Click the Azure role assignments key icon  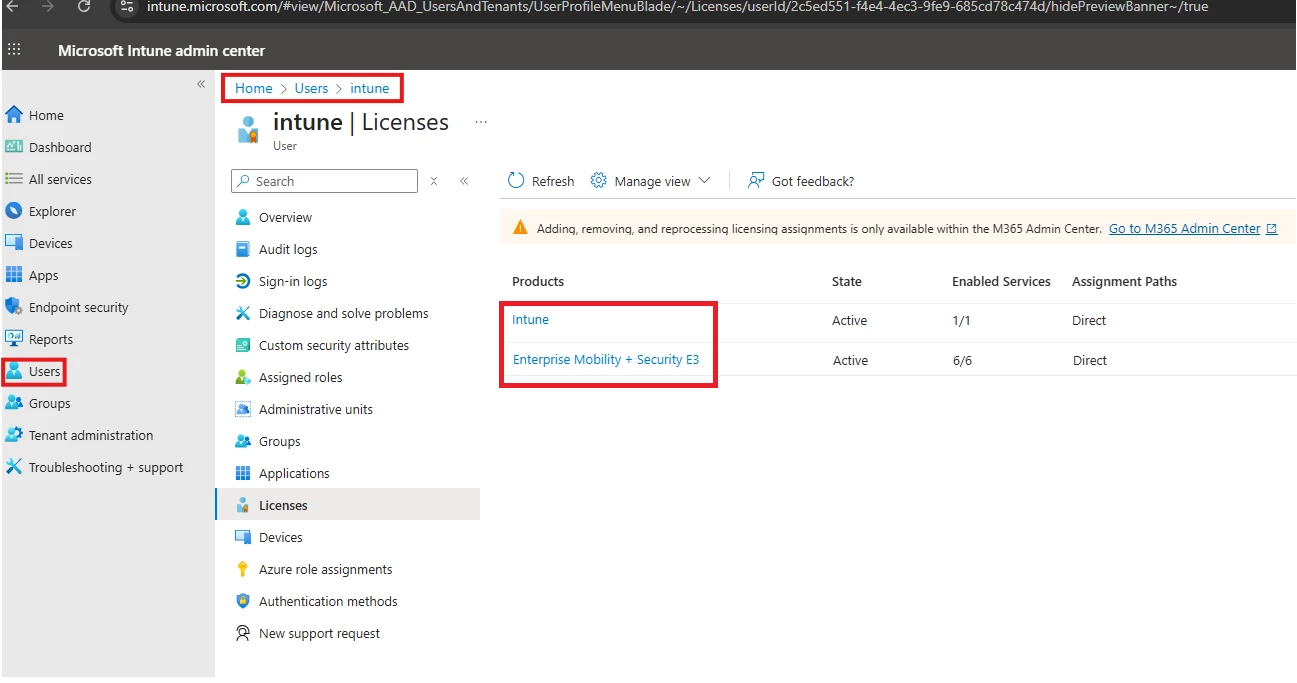(x=243, y=569)
